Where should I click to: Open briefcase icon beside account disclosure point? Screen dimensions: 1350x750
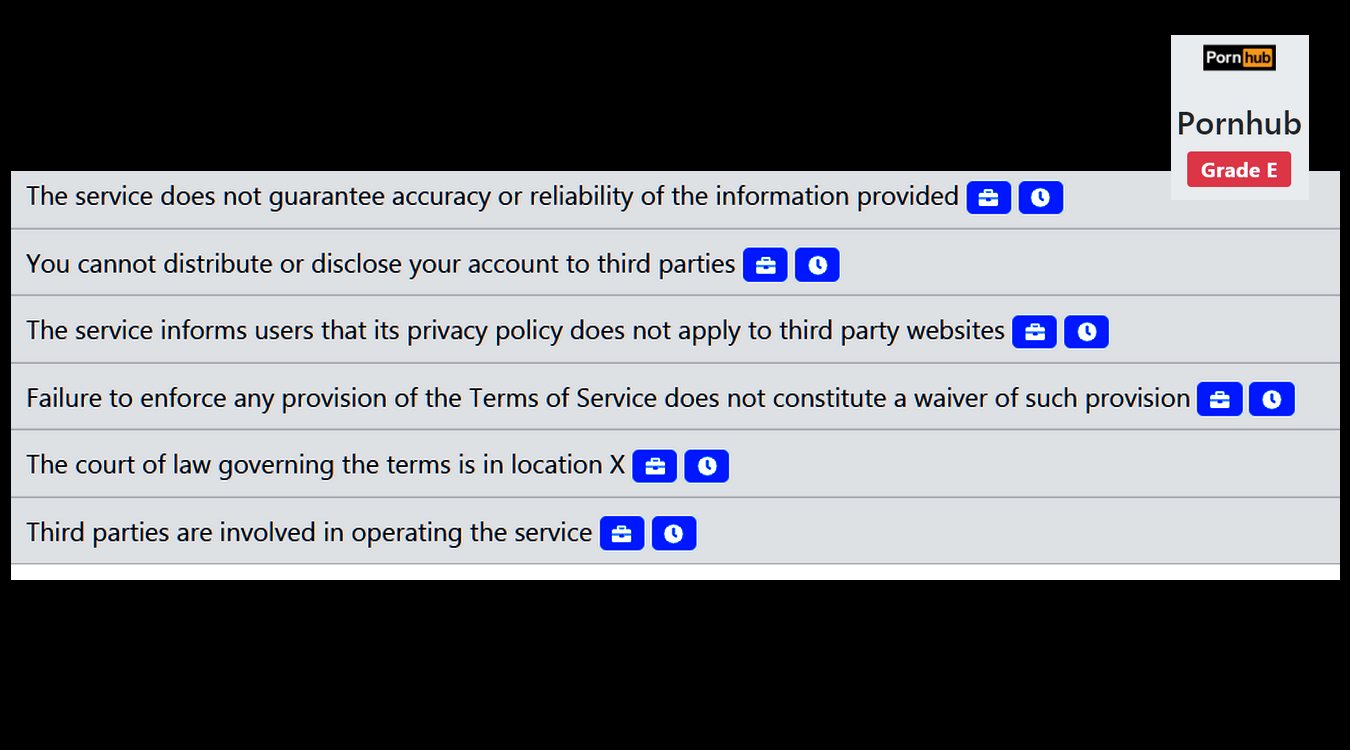click(765, 265)
